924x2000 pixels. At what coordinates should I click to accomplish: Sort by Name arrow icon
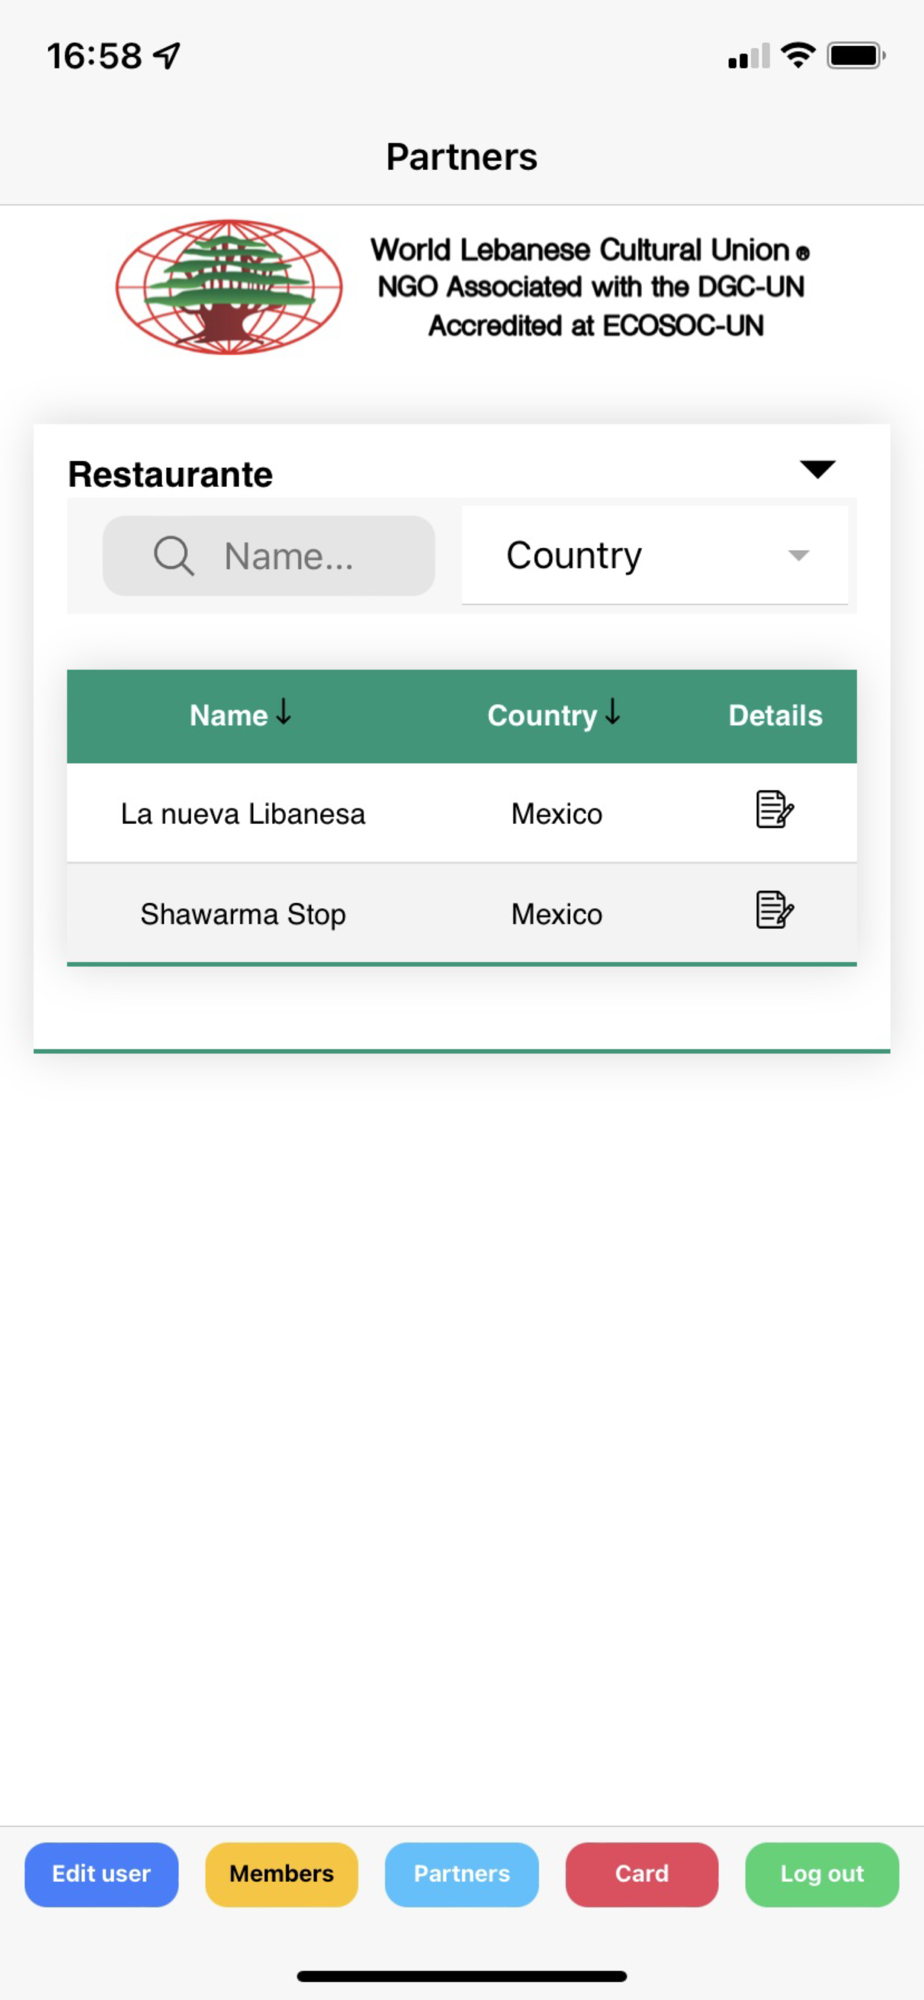click(x=284, y=712)
